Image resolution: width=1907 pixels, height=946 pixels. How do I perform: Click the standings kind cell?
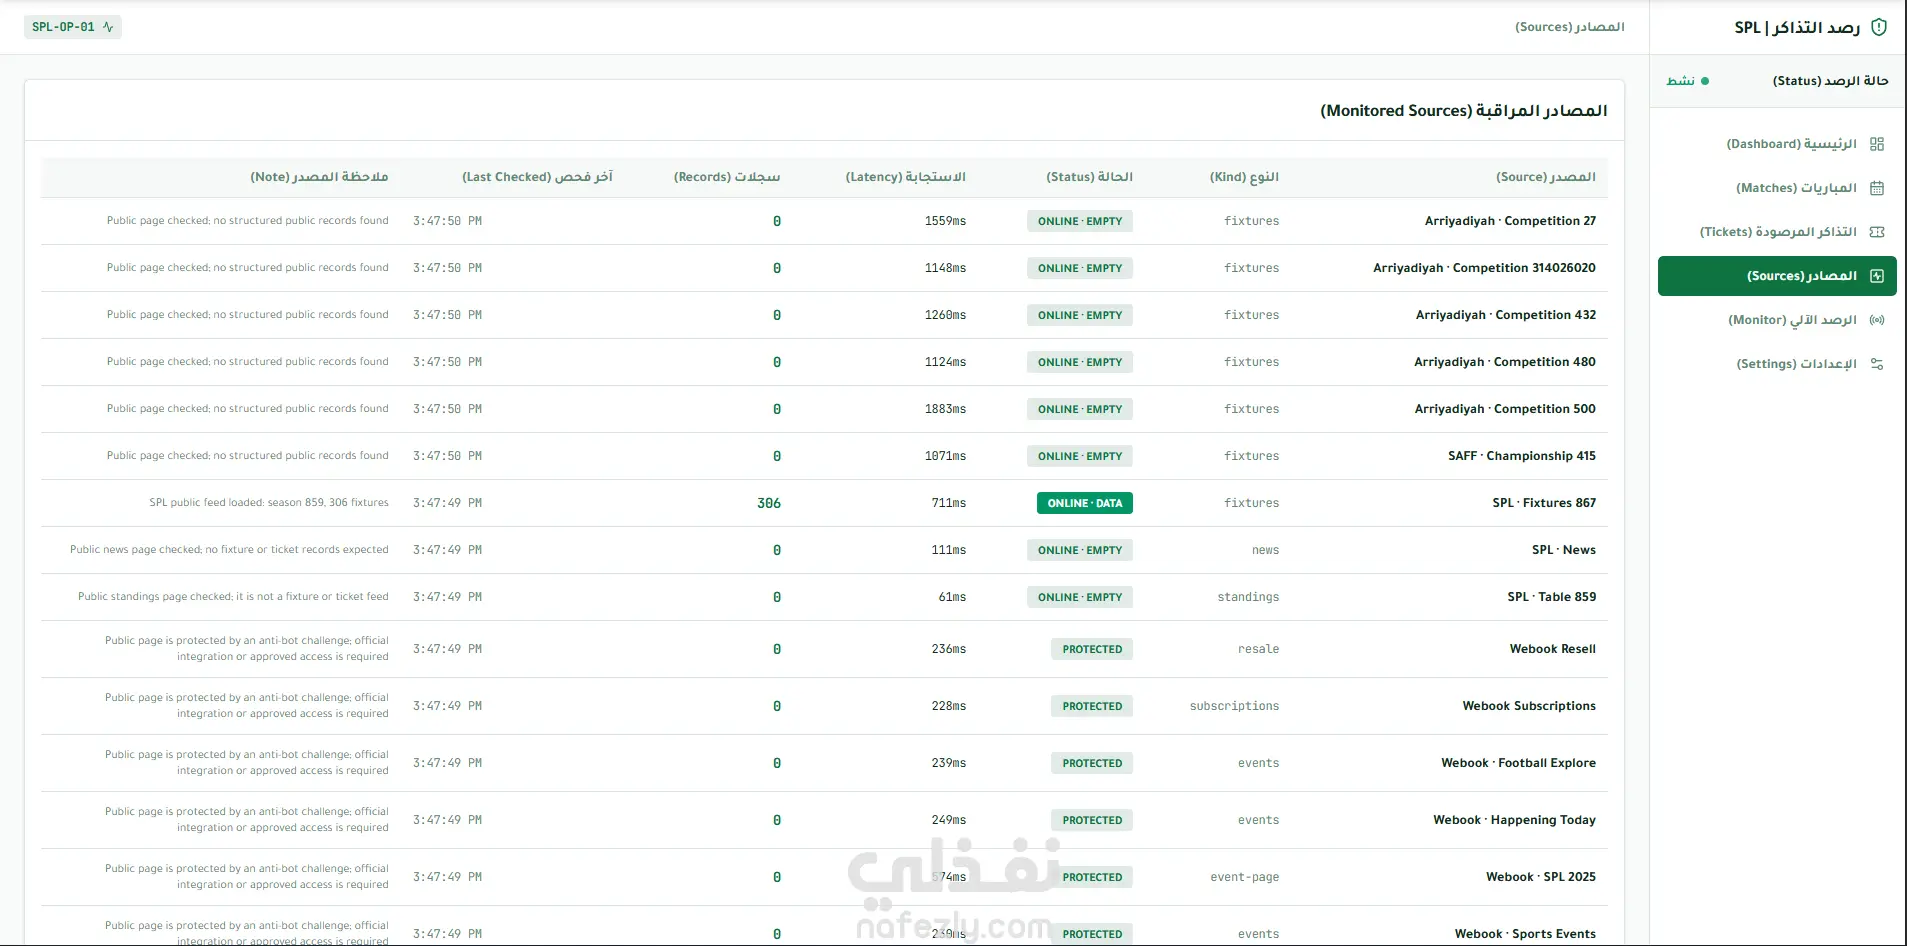(x=1248, y=597)
